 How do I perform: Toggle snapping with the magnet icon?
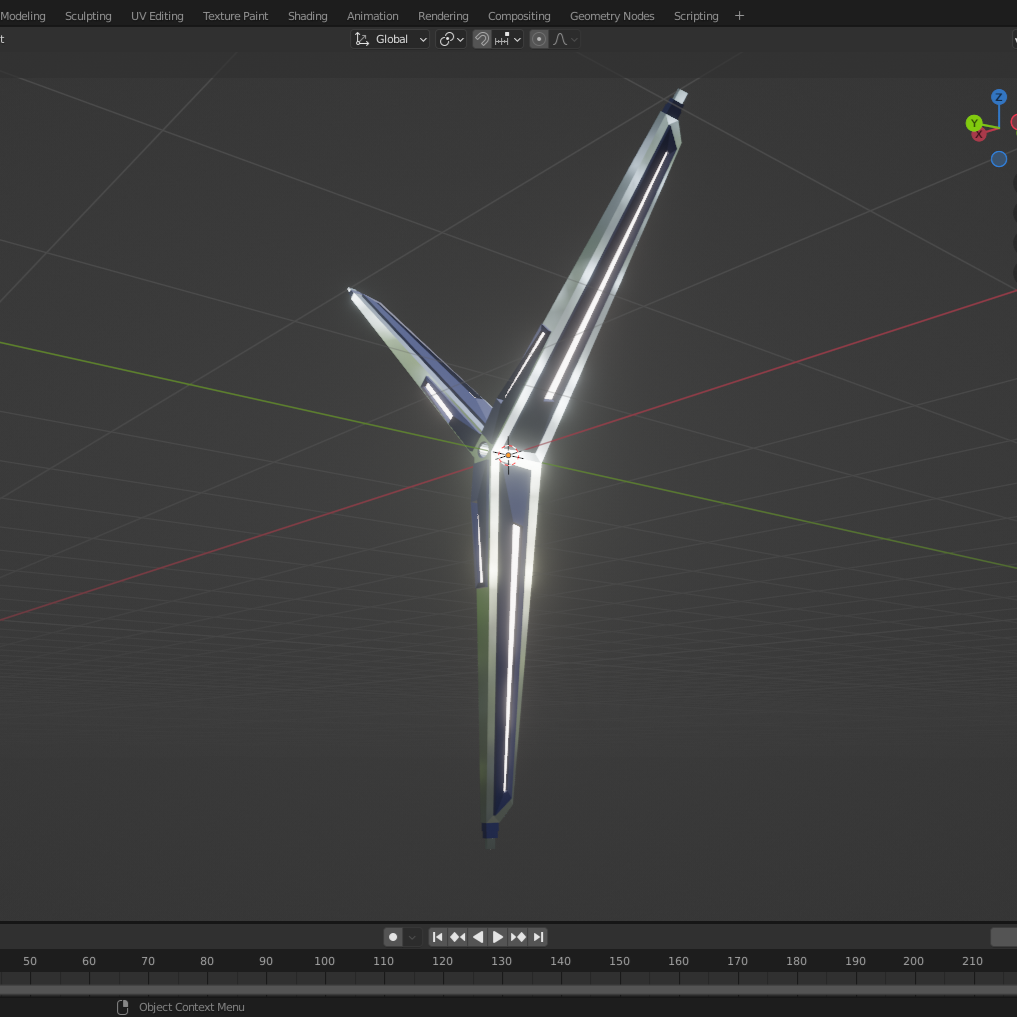pos(481,39)
